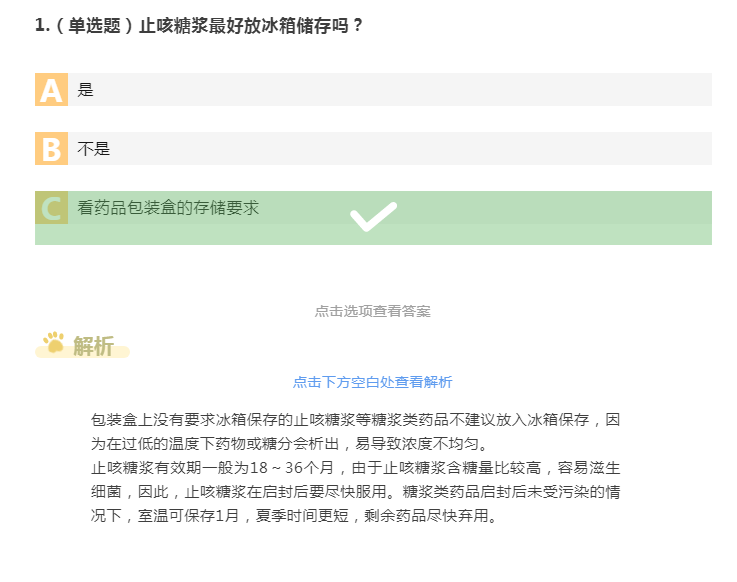Screen dimensions: 737x582
Task: Click the gray "点击选项查看答案" hint
Action: click(372, 311)
